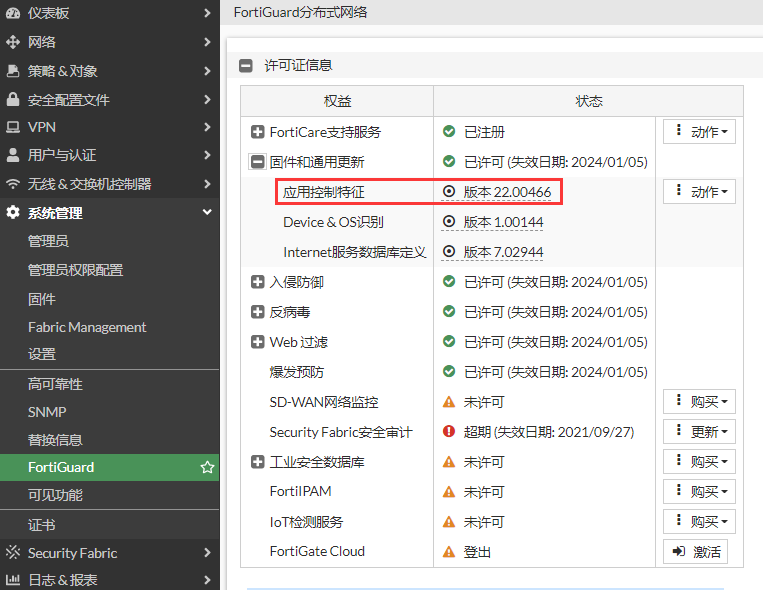This screenshot has height=590, width=763.
Task: Open the 动作 dropdown for FortiCare支持服务
Action: click(699, 132)
